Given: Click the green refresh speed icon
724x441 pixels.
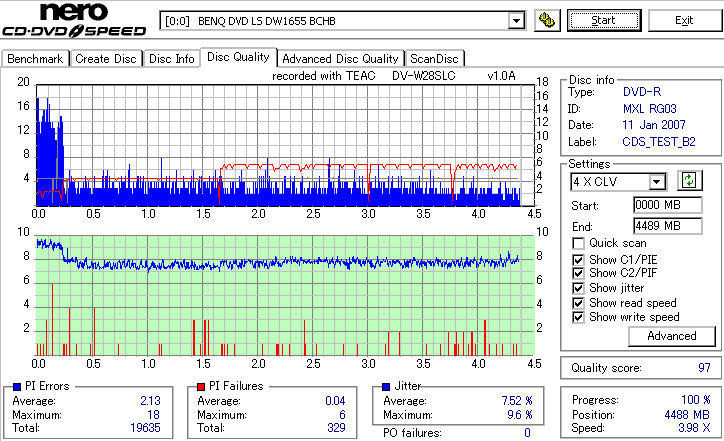Looking at the screenshot, I should pyautogui.click(x=688, y=181).
